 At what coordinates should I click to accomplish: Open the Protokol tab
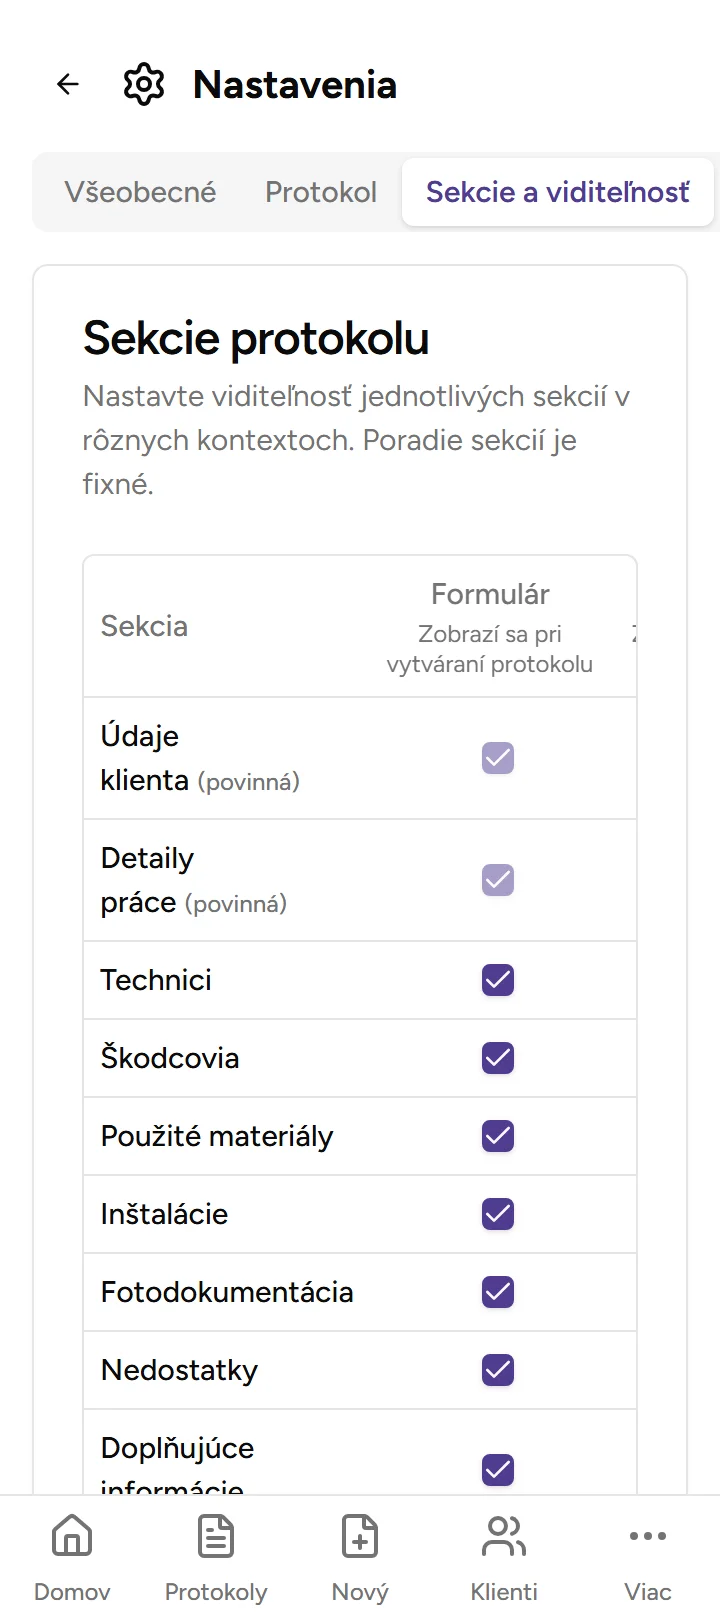pos(321,192)
